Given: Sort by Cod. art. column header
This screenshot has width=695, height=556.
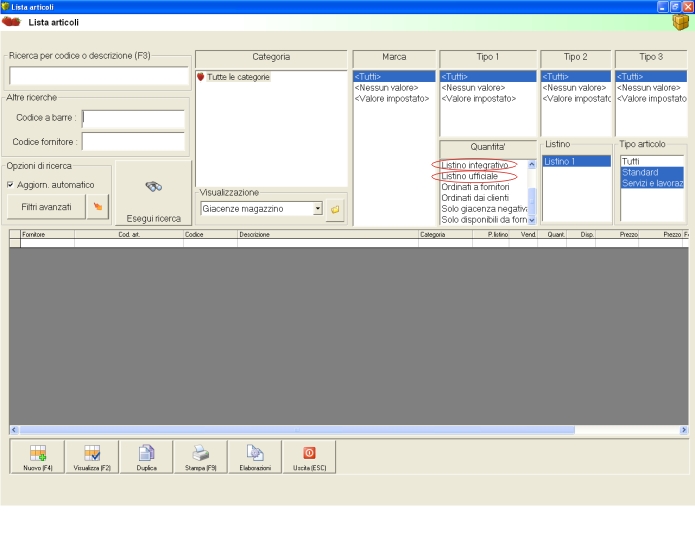Looking at the screenshot, I should pos(129,235).
